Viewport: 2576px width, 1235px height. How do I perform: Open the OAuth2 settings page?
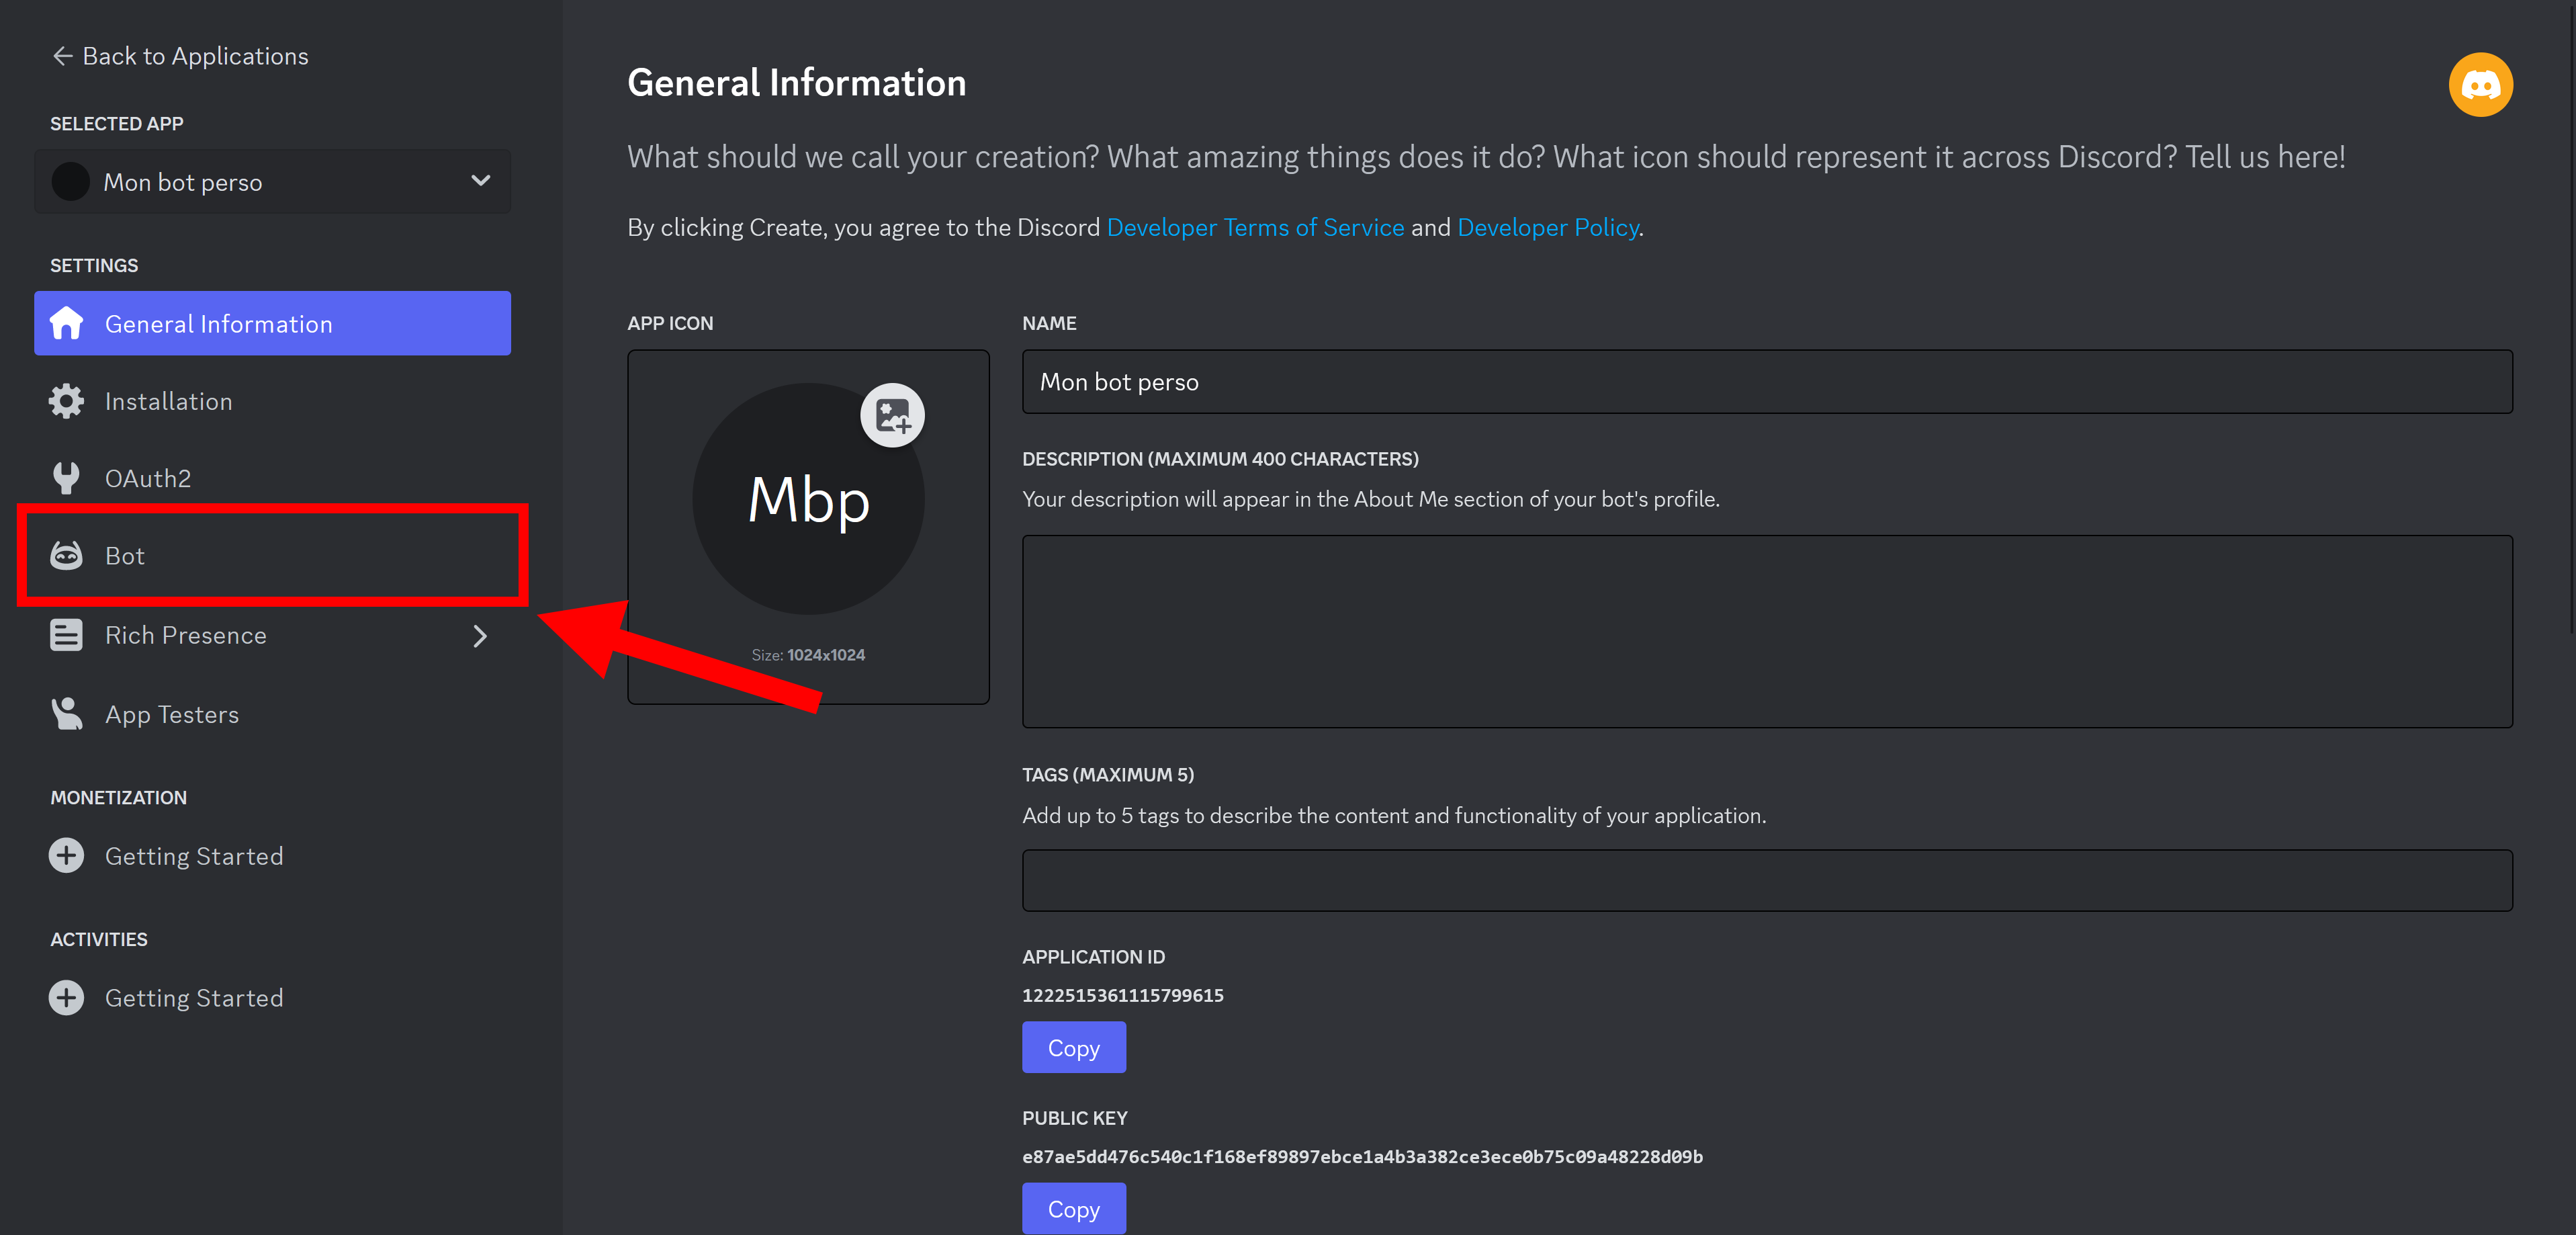click(272, 478)
